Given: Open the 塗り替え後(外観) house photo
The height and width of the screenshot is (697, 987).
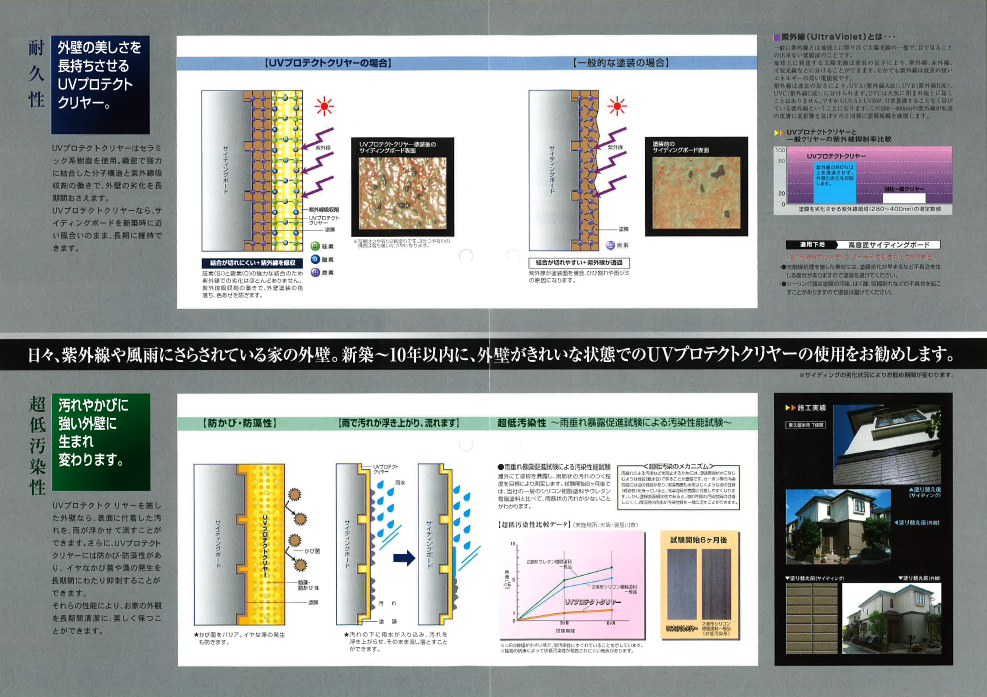Looking at the screenshot, I should [x=838, y=526].
